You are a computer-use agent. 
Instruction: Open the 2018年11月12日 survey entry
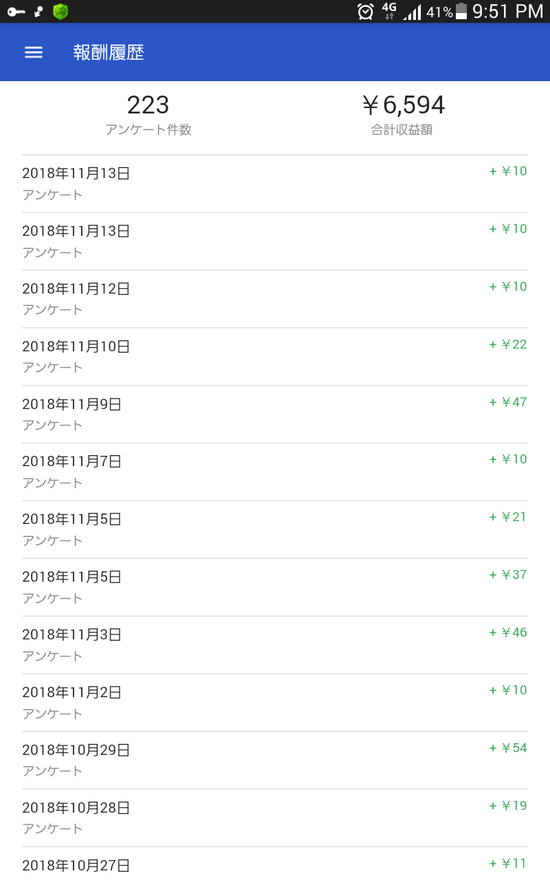pyautogui.click(x=275, y=299)
